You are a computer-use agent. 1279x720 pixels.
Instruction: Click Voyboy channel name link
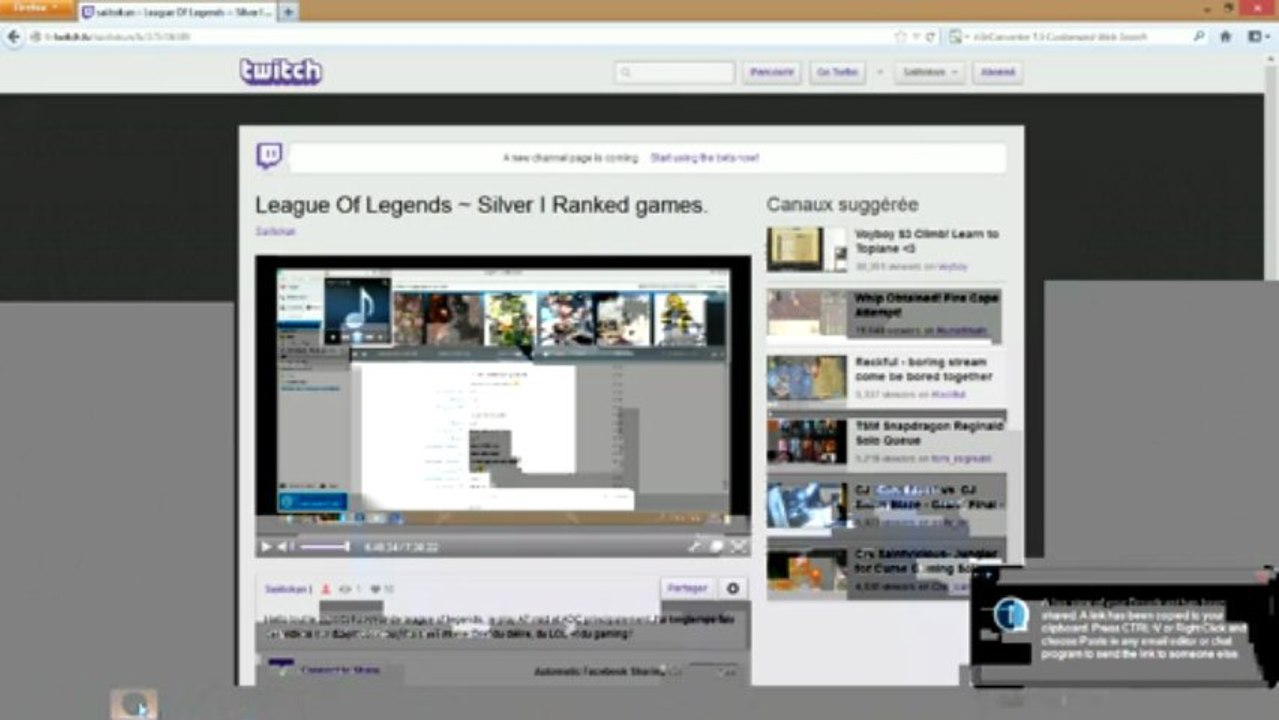953,267
